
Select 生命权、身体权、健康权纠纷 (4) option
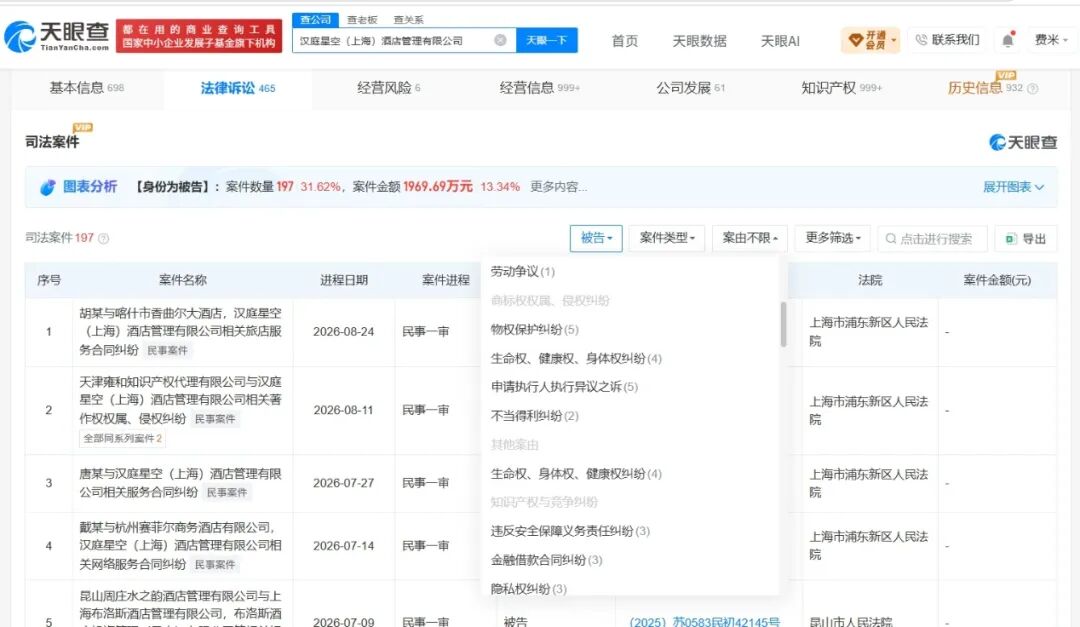[576, 473]
